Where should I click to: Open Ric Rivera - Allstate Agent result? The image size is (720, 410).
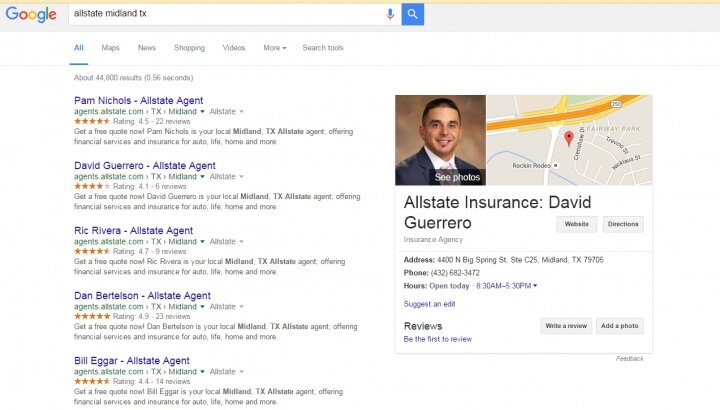click(134, 231)
